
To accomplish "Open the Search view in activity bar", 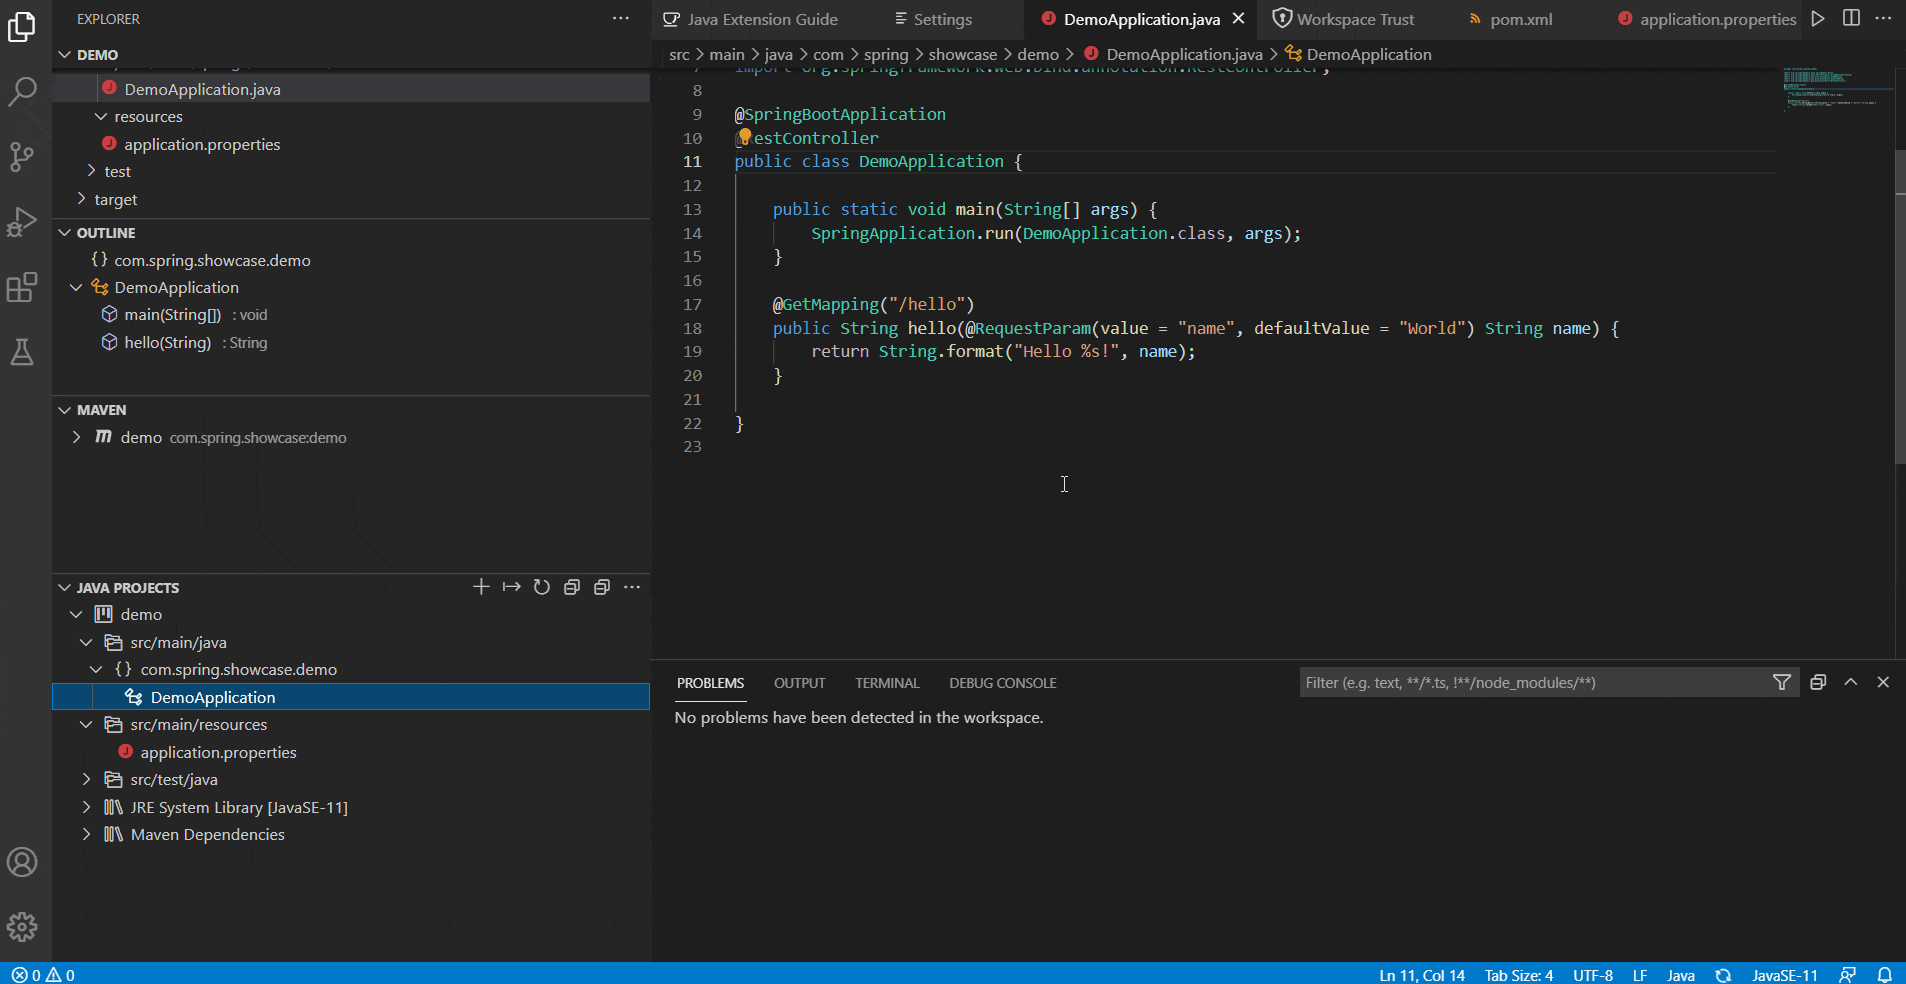I will [x=22, y=92].
